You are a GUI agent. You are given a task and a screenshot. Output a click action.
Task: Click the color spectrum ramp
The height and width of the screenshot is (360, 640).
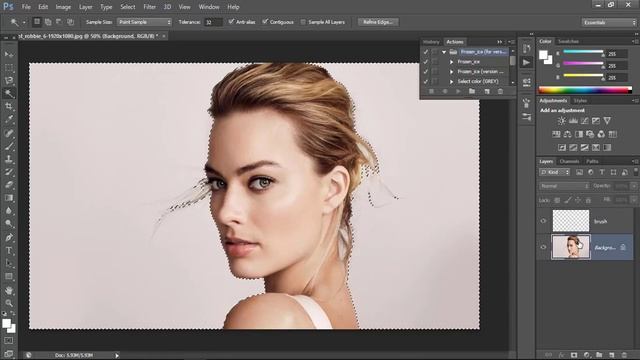click(x=585, y=90)
